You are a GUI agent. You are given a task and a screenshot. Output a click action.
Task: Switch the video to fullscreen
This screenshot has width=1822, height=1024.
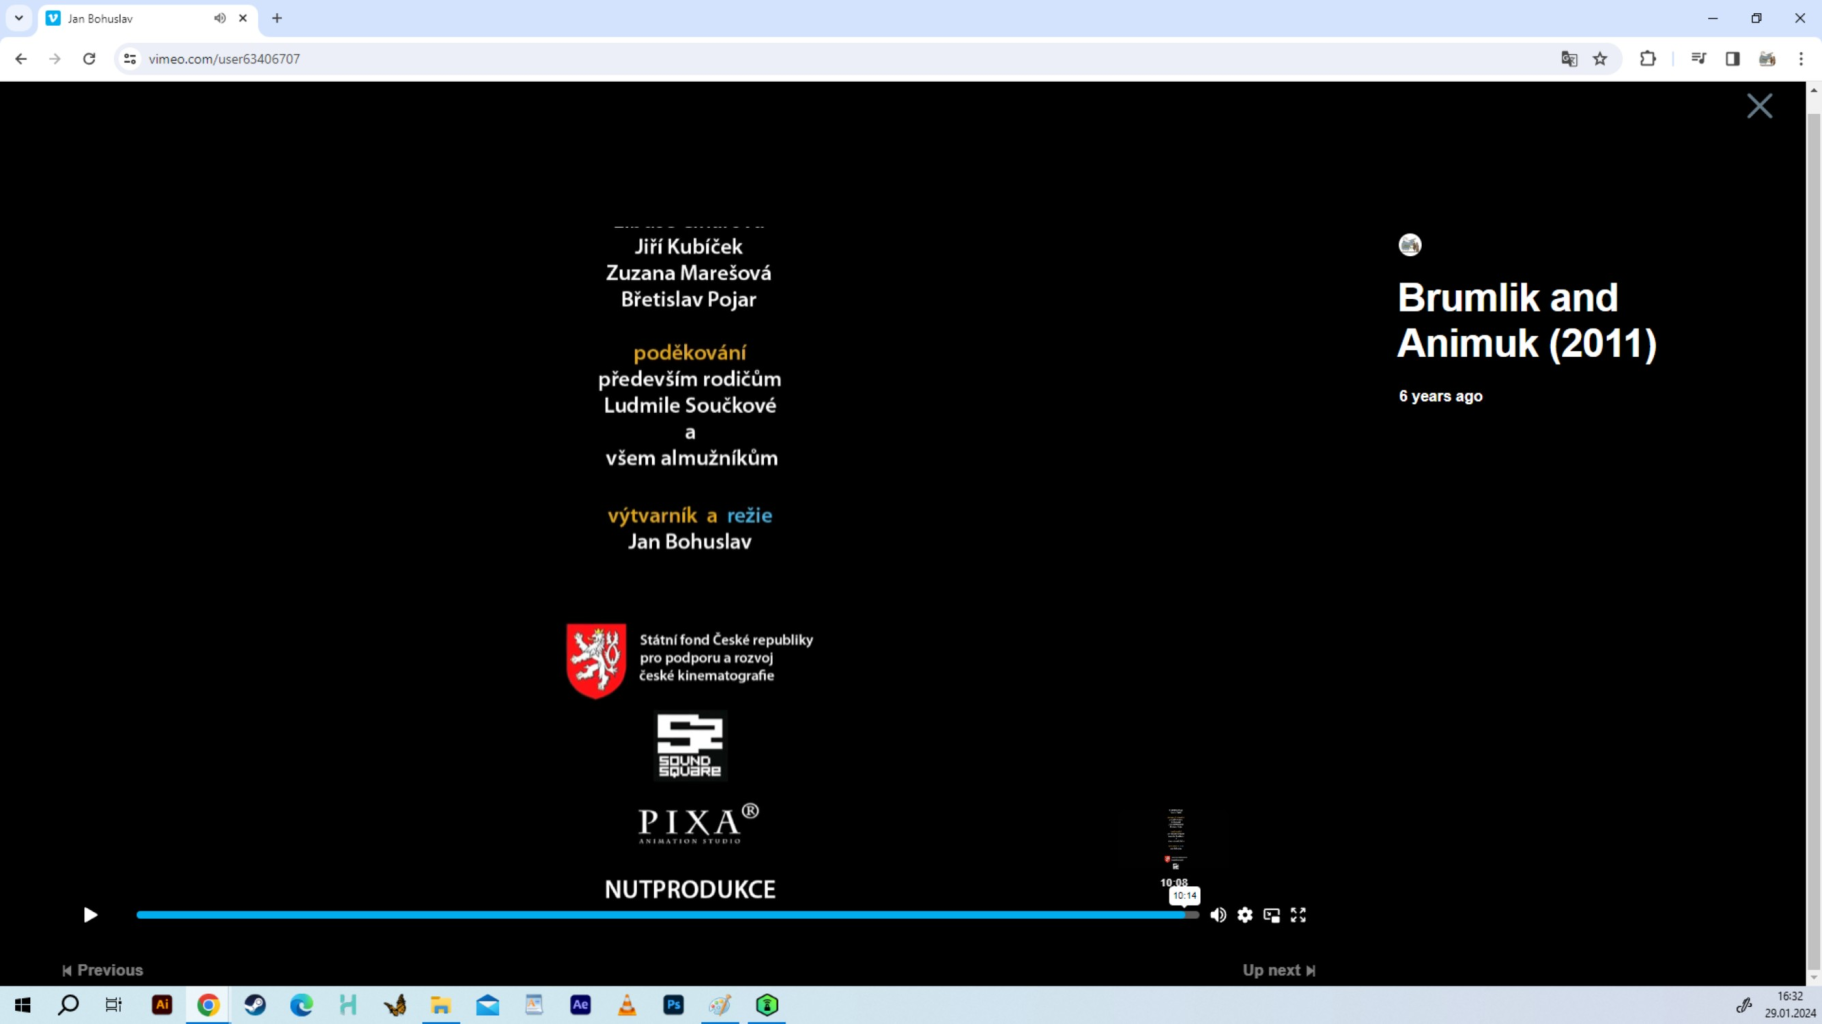1298,915
